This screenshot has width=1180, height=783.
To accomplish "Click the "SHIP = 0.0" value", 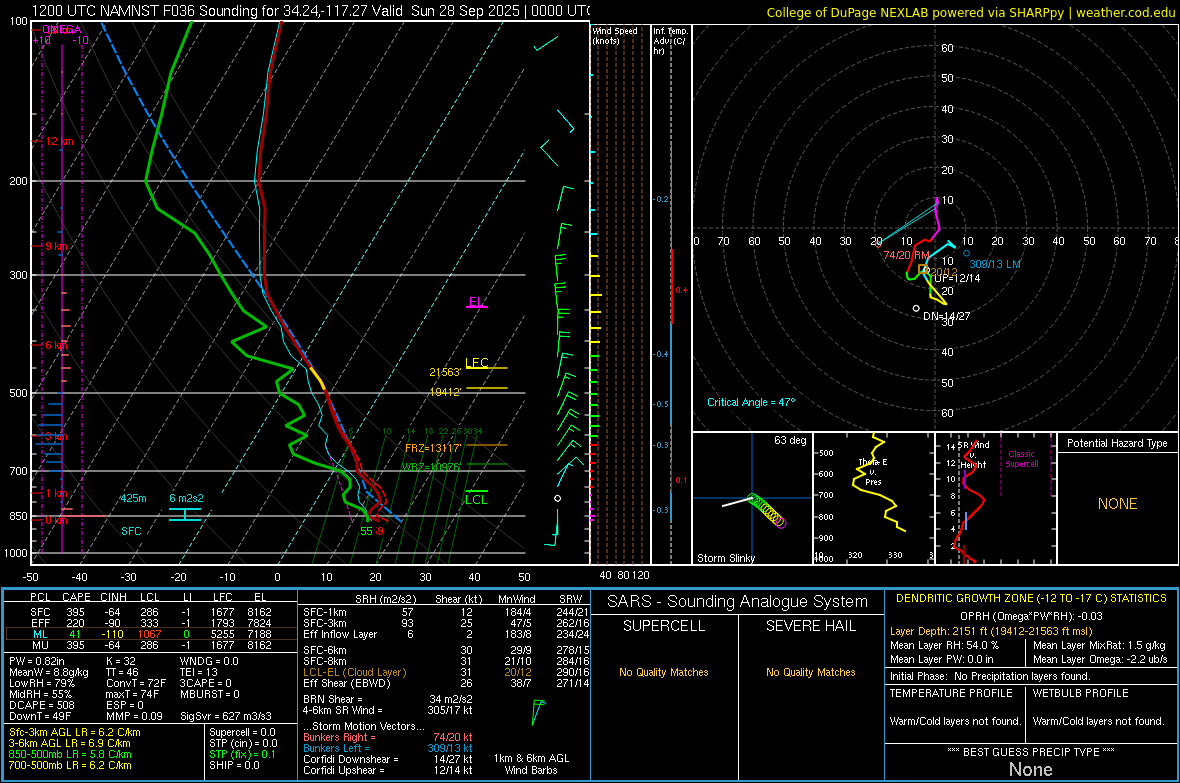I will tap(234, 765).
